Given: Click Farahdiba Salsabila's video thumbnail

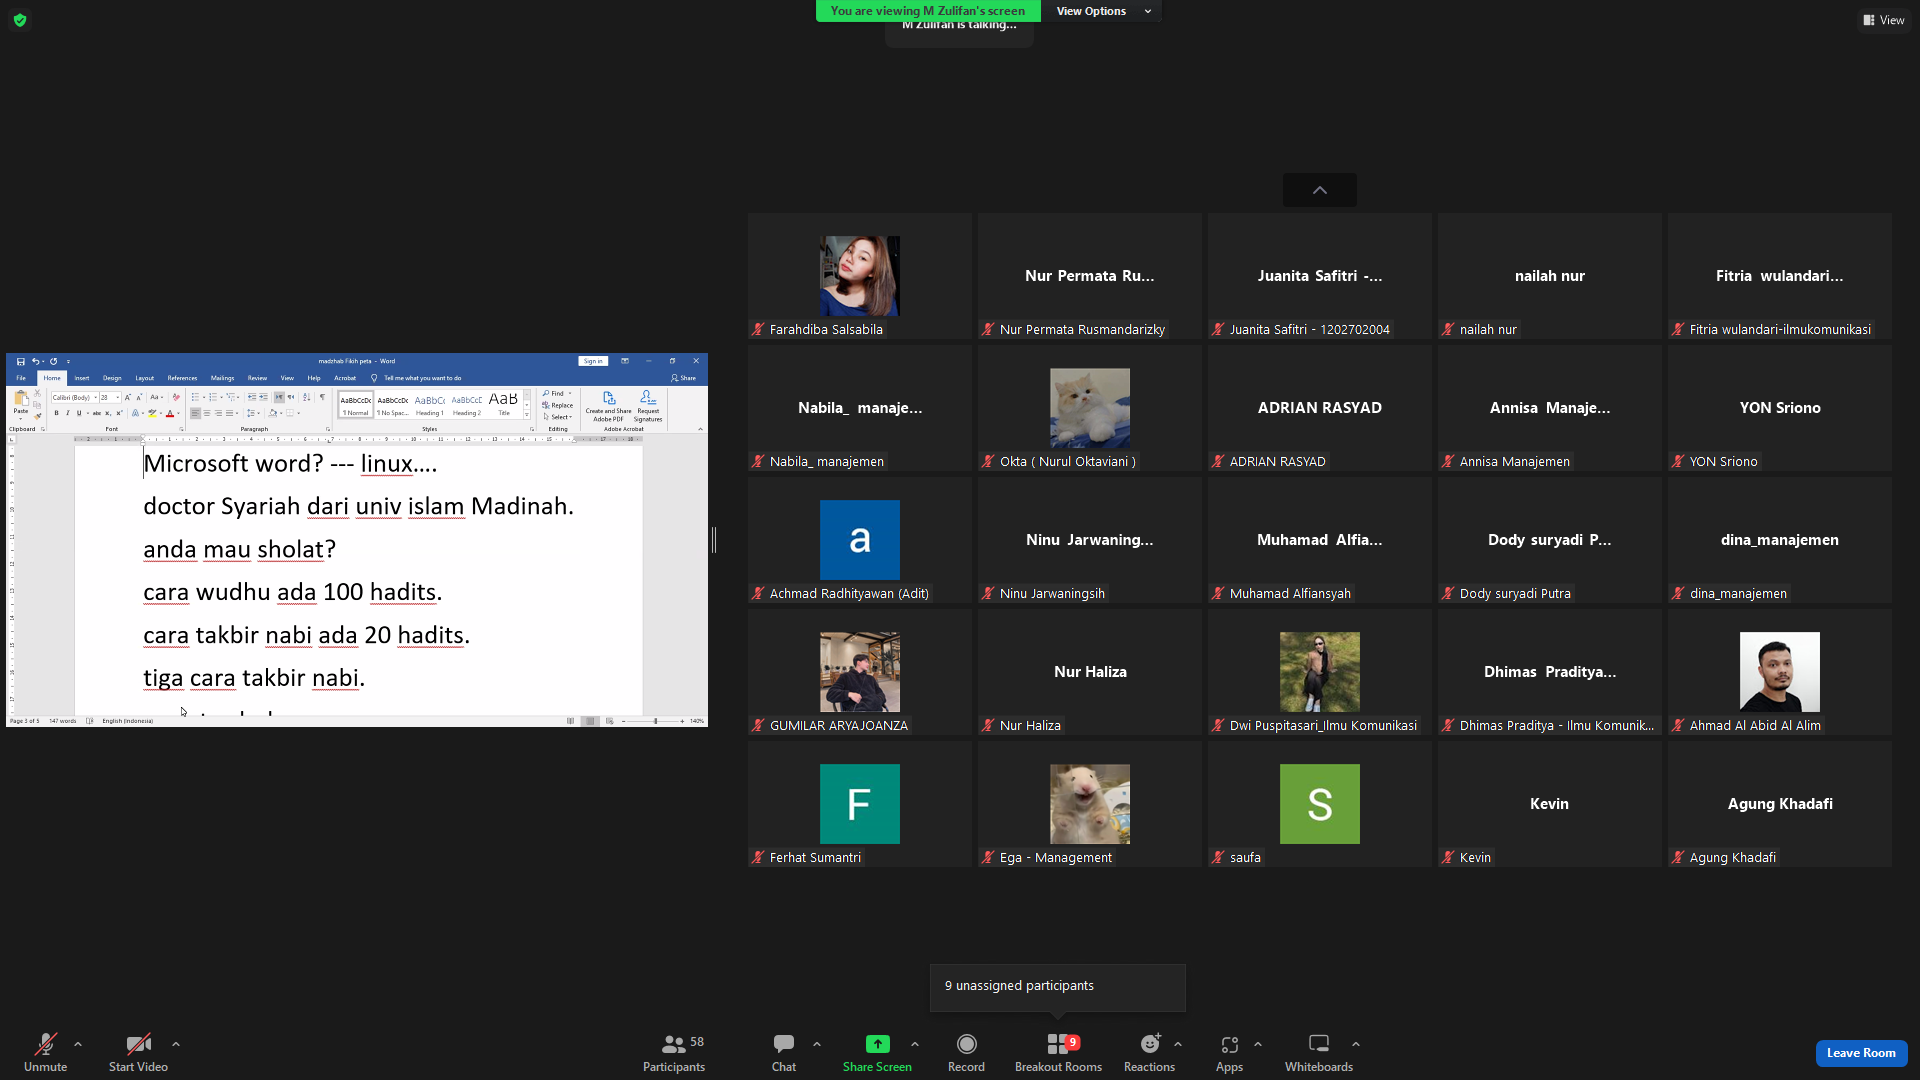Looking at the screenshot, I should point(860,276).
